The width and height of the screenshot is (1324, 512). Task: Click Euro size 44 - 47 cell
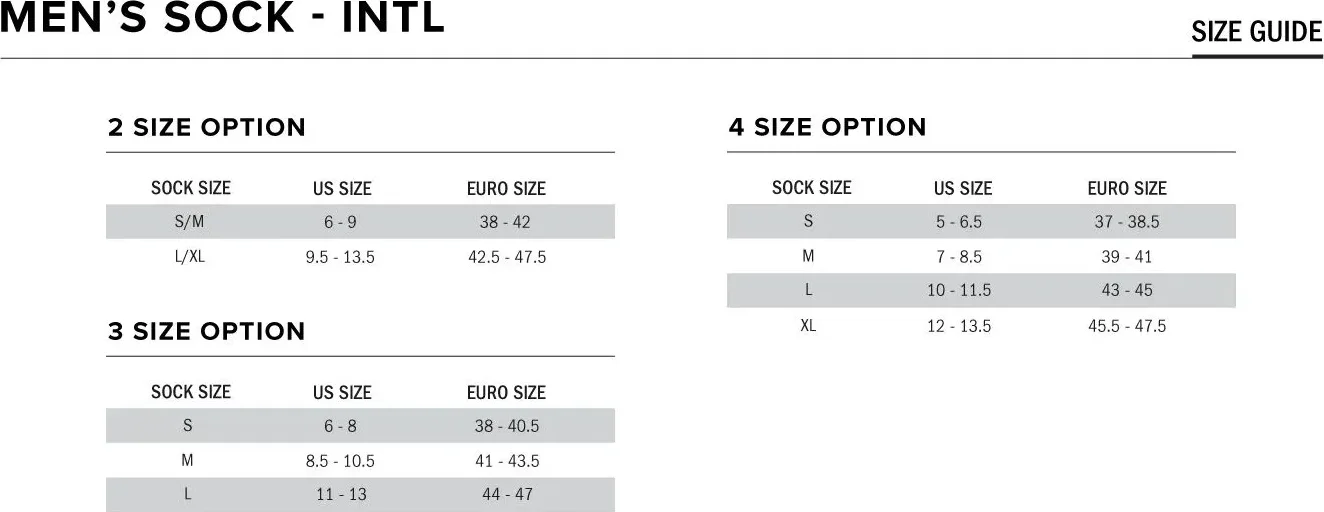pyautogui.click(x=507, y=495)
